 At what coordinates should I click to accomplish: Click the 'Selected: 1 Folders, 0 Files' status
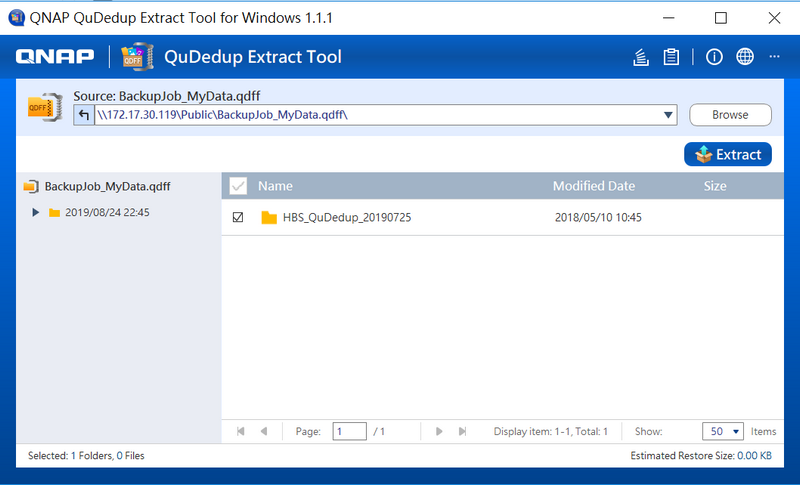tap(86, 455)
